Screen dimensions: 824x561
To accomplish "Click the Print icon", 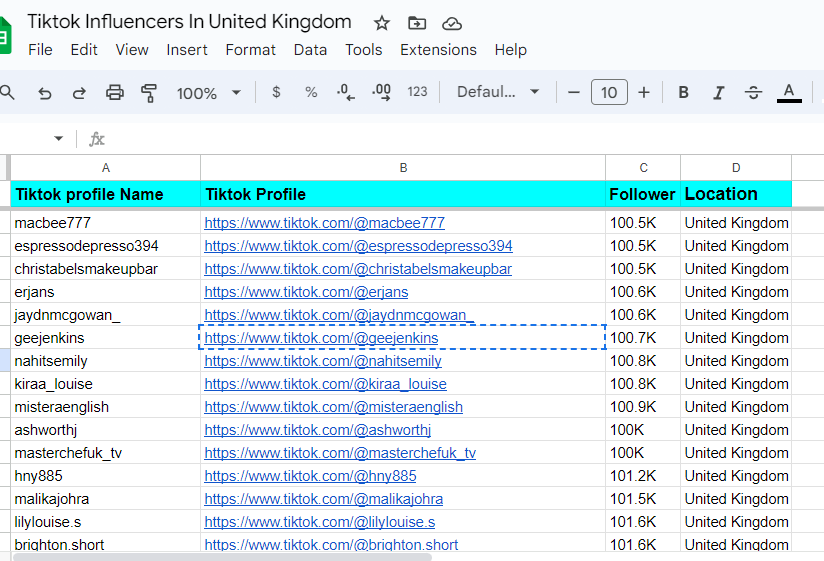I will [115, 93].
